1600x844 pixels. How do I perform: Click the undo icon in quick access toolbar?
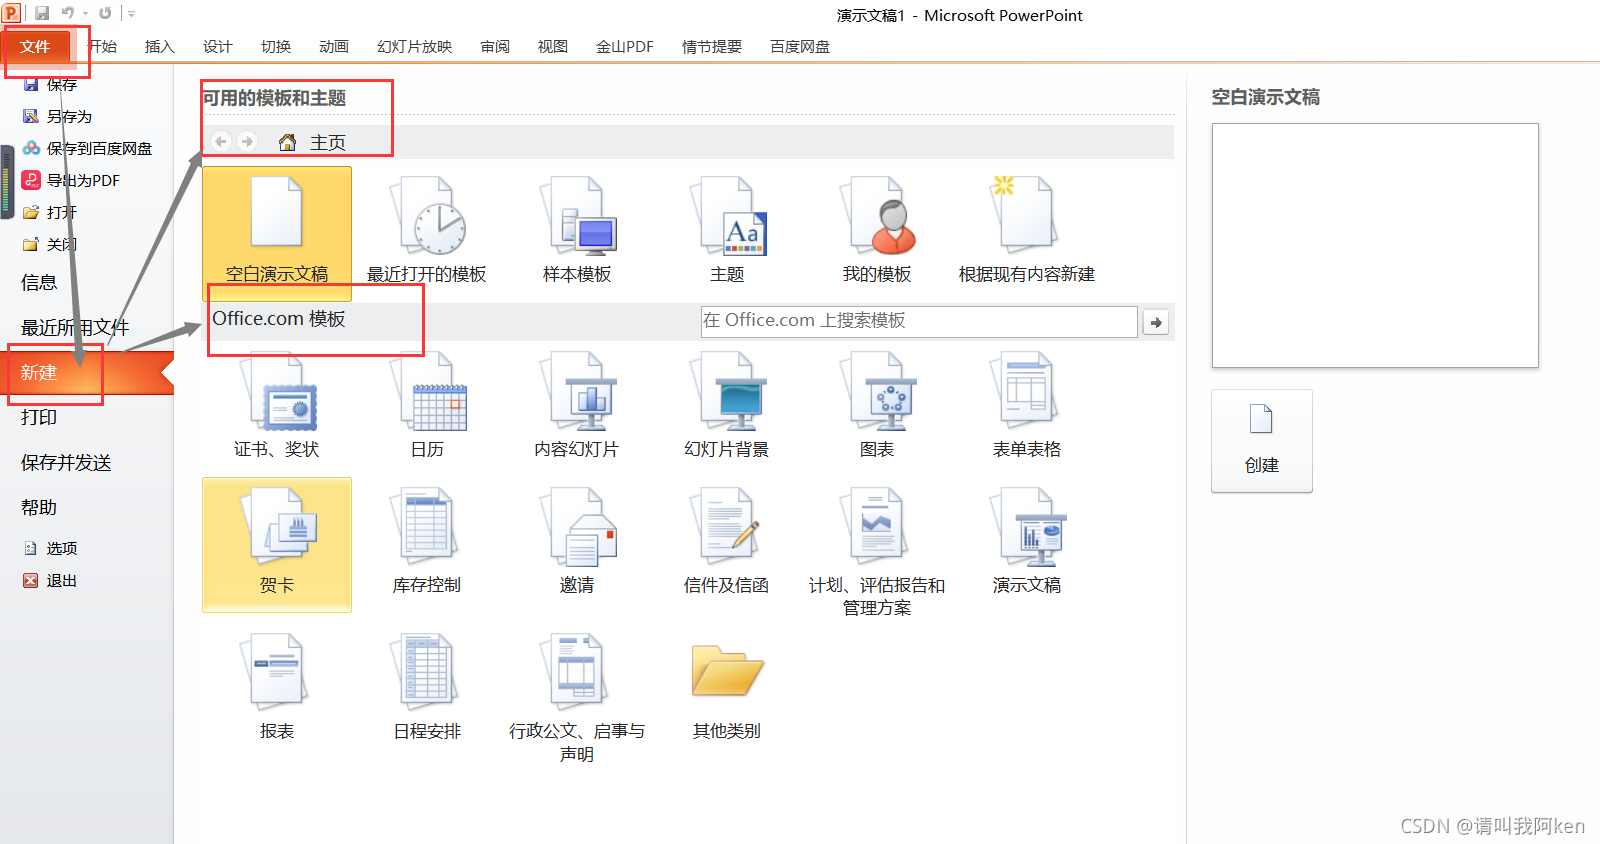tap(68, 13)
